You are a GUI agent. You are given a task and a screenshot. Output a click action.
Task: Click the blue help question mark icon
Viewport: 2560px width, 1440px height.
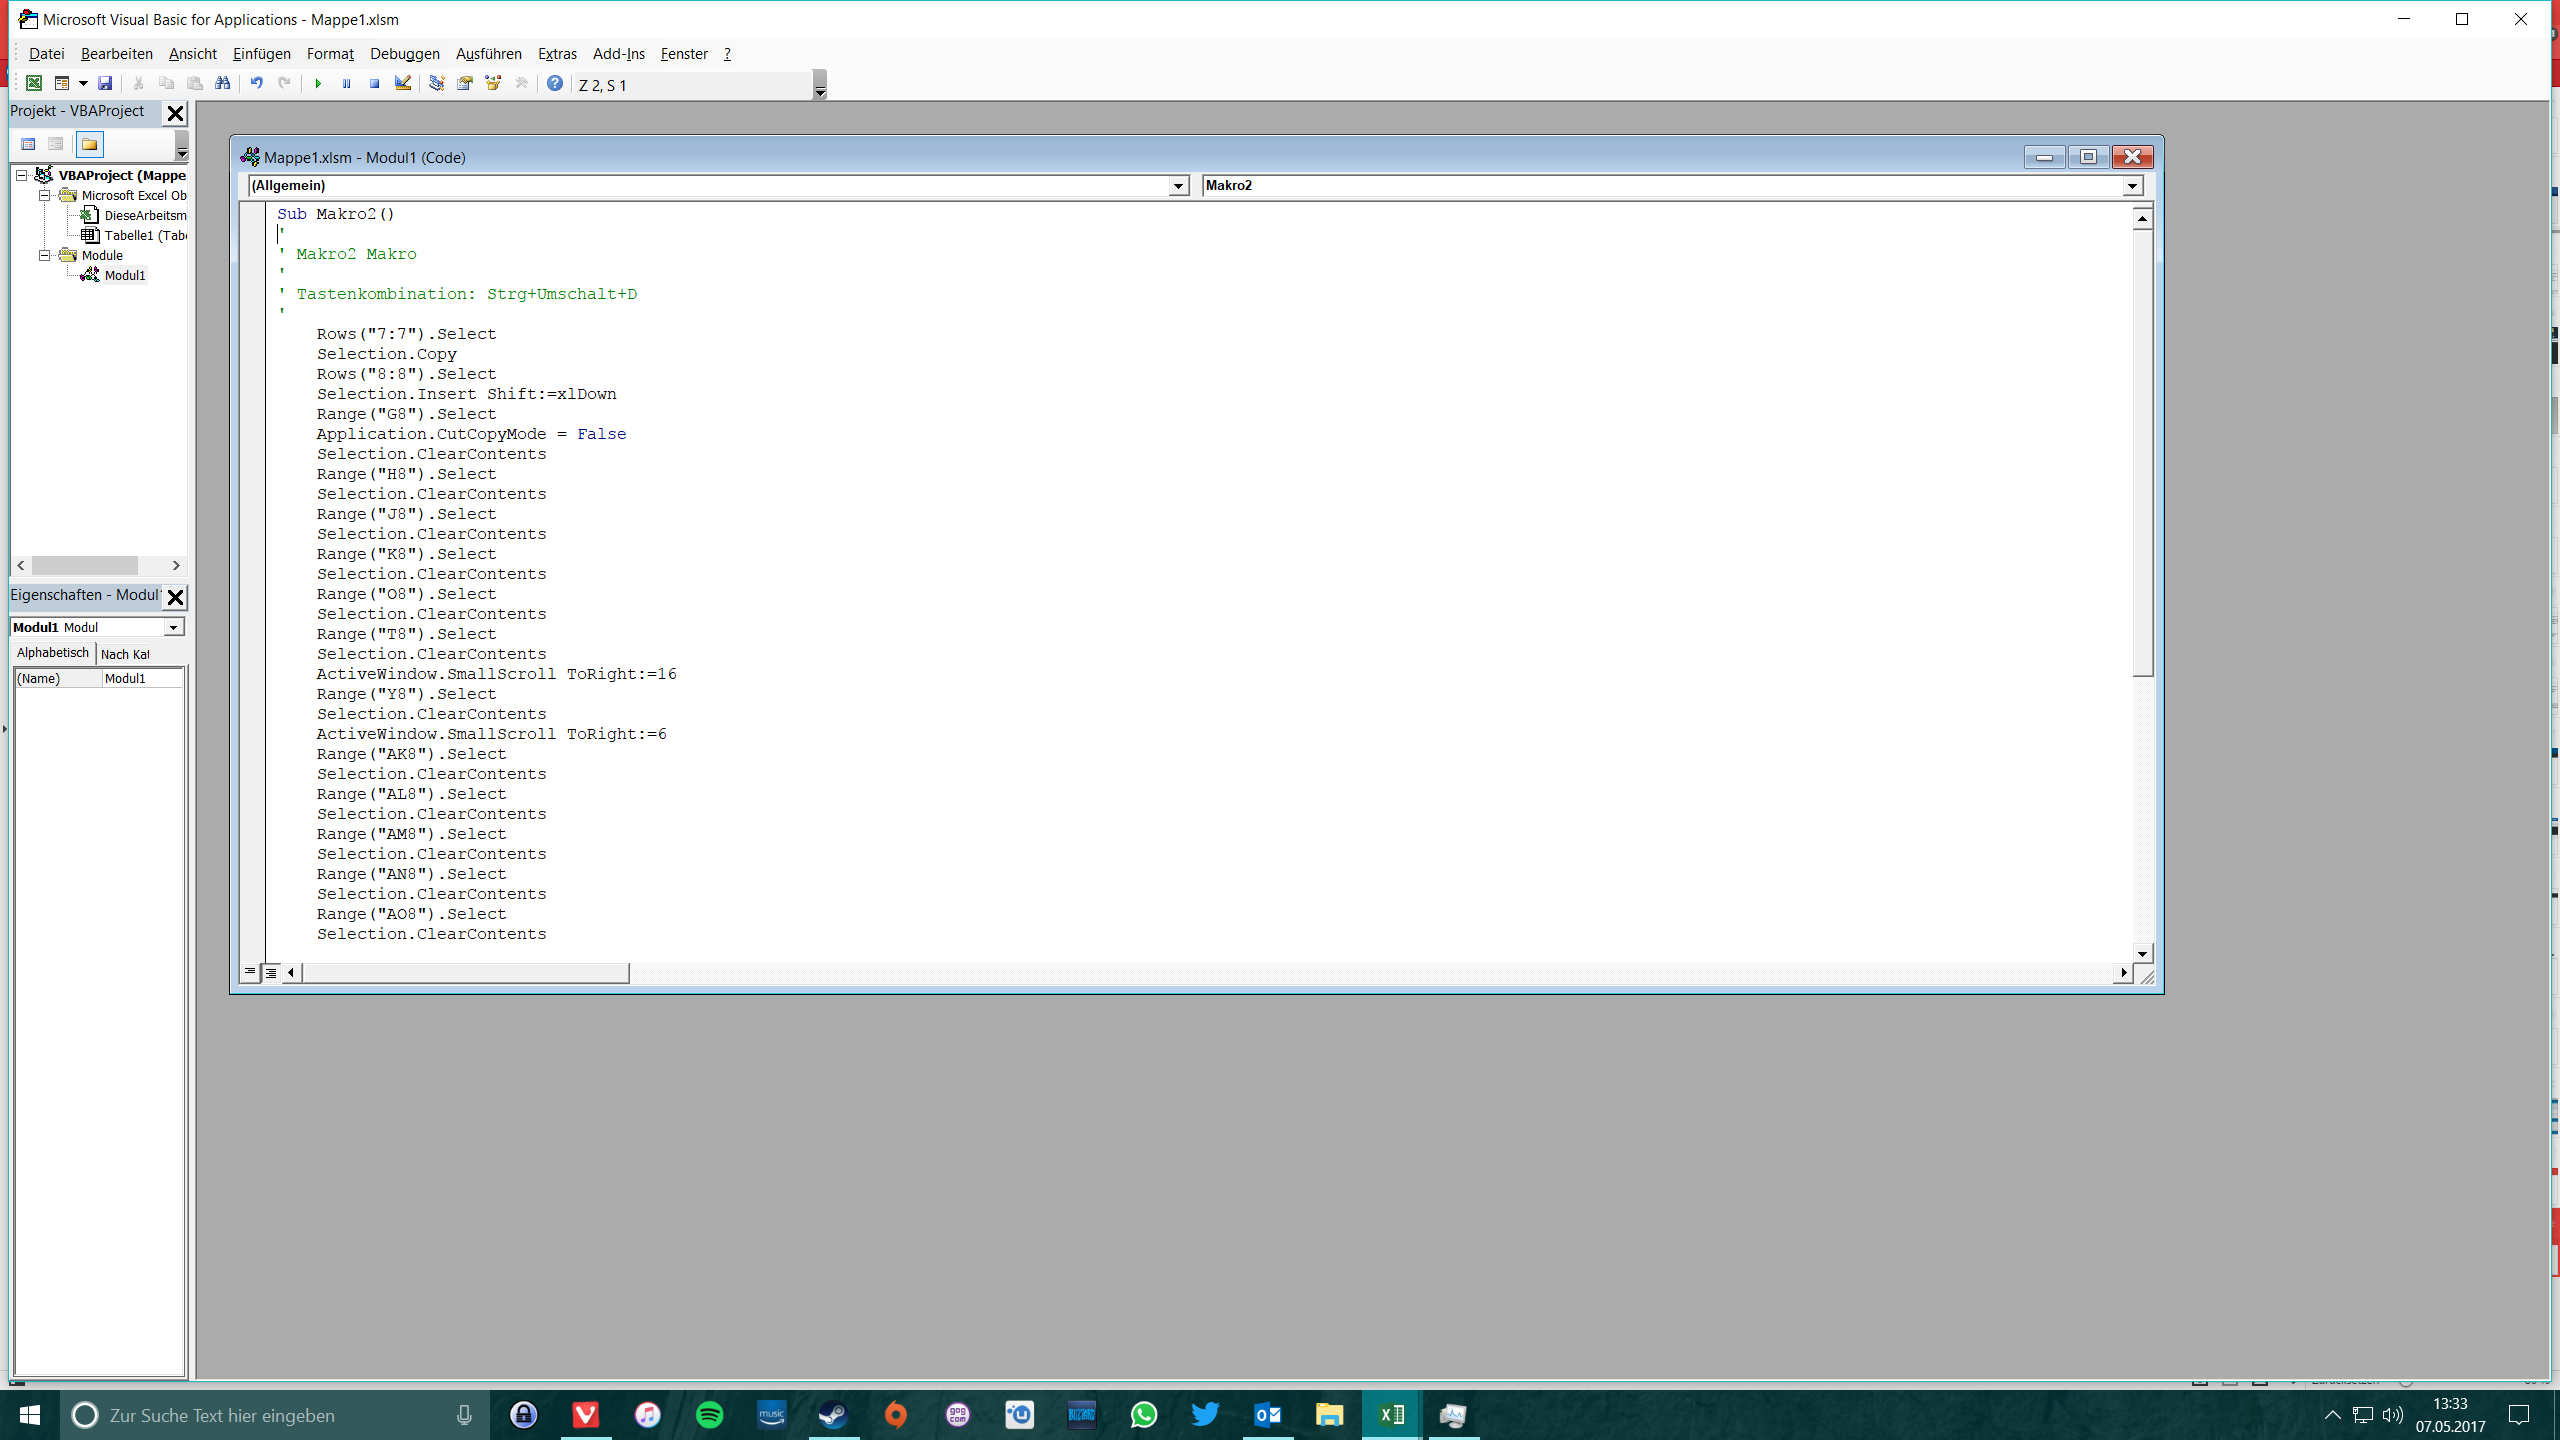tap(555, 84)
